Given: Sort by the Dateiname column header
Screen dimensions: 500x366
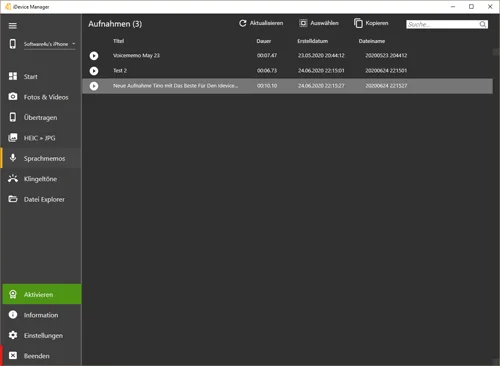Looking at the screenshot, I should (372, 41).
